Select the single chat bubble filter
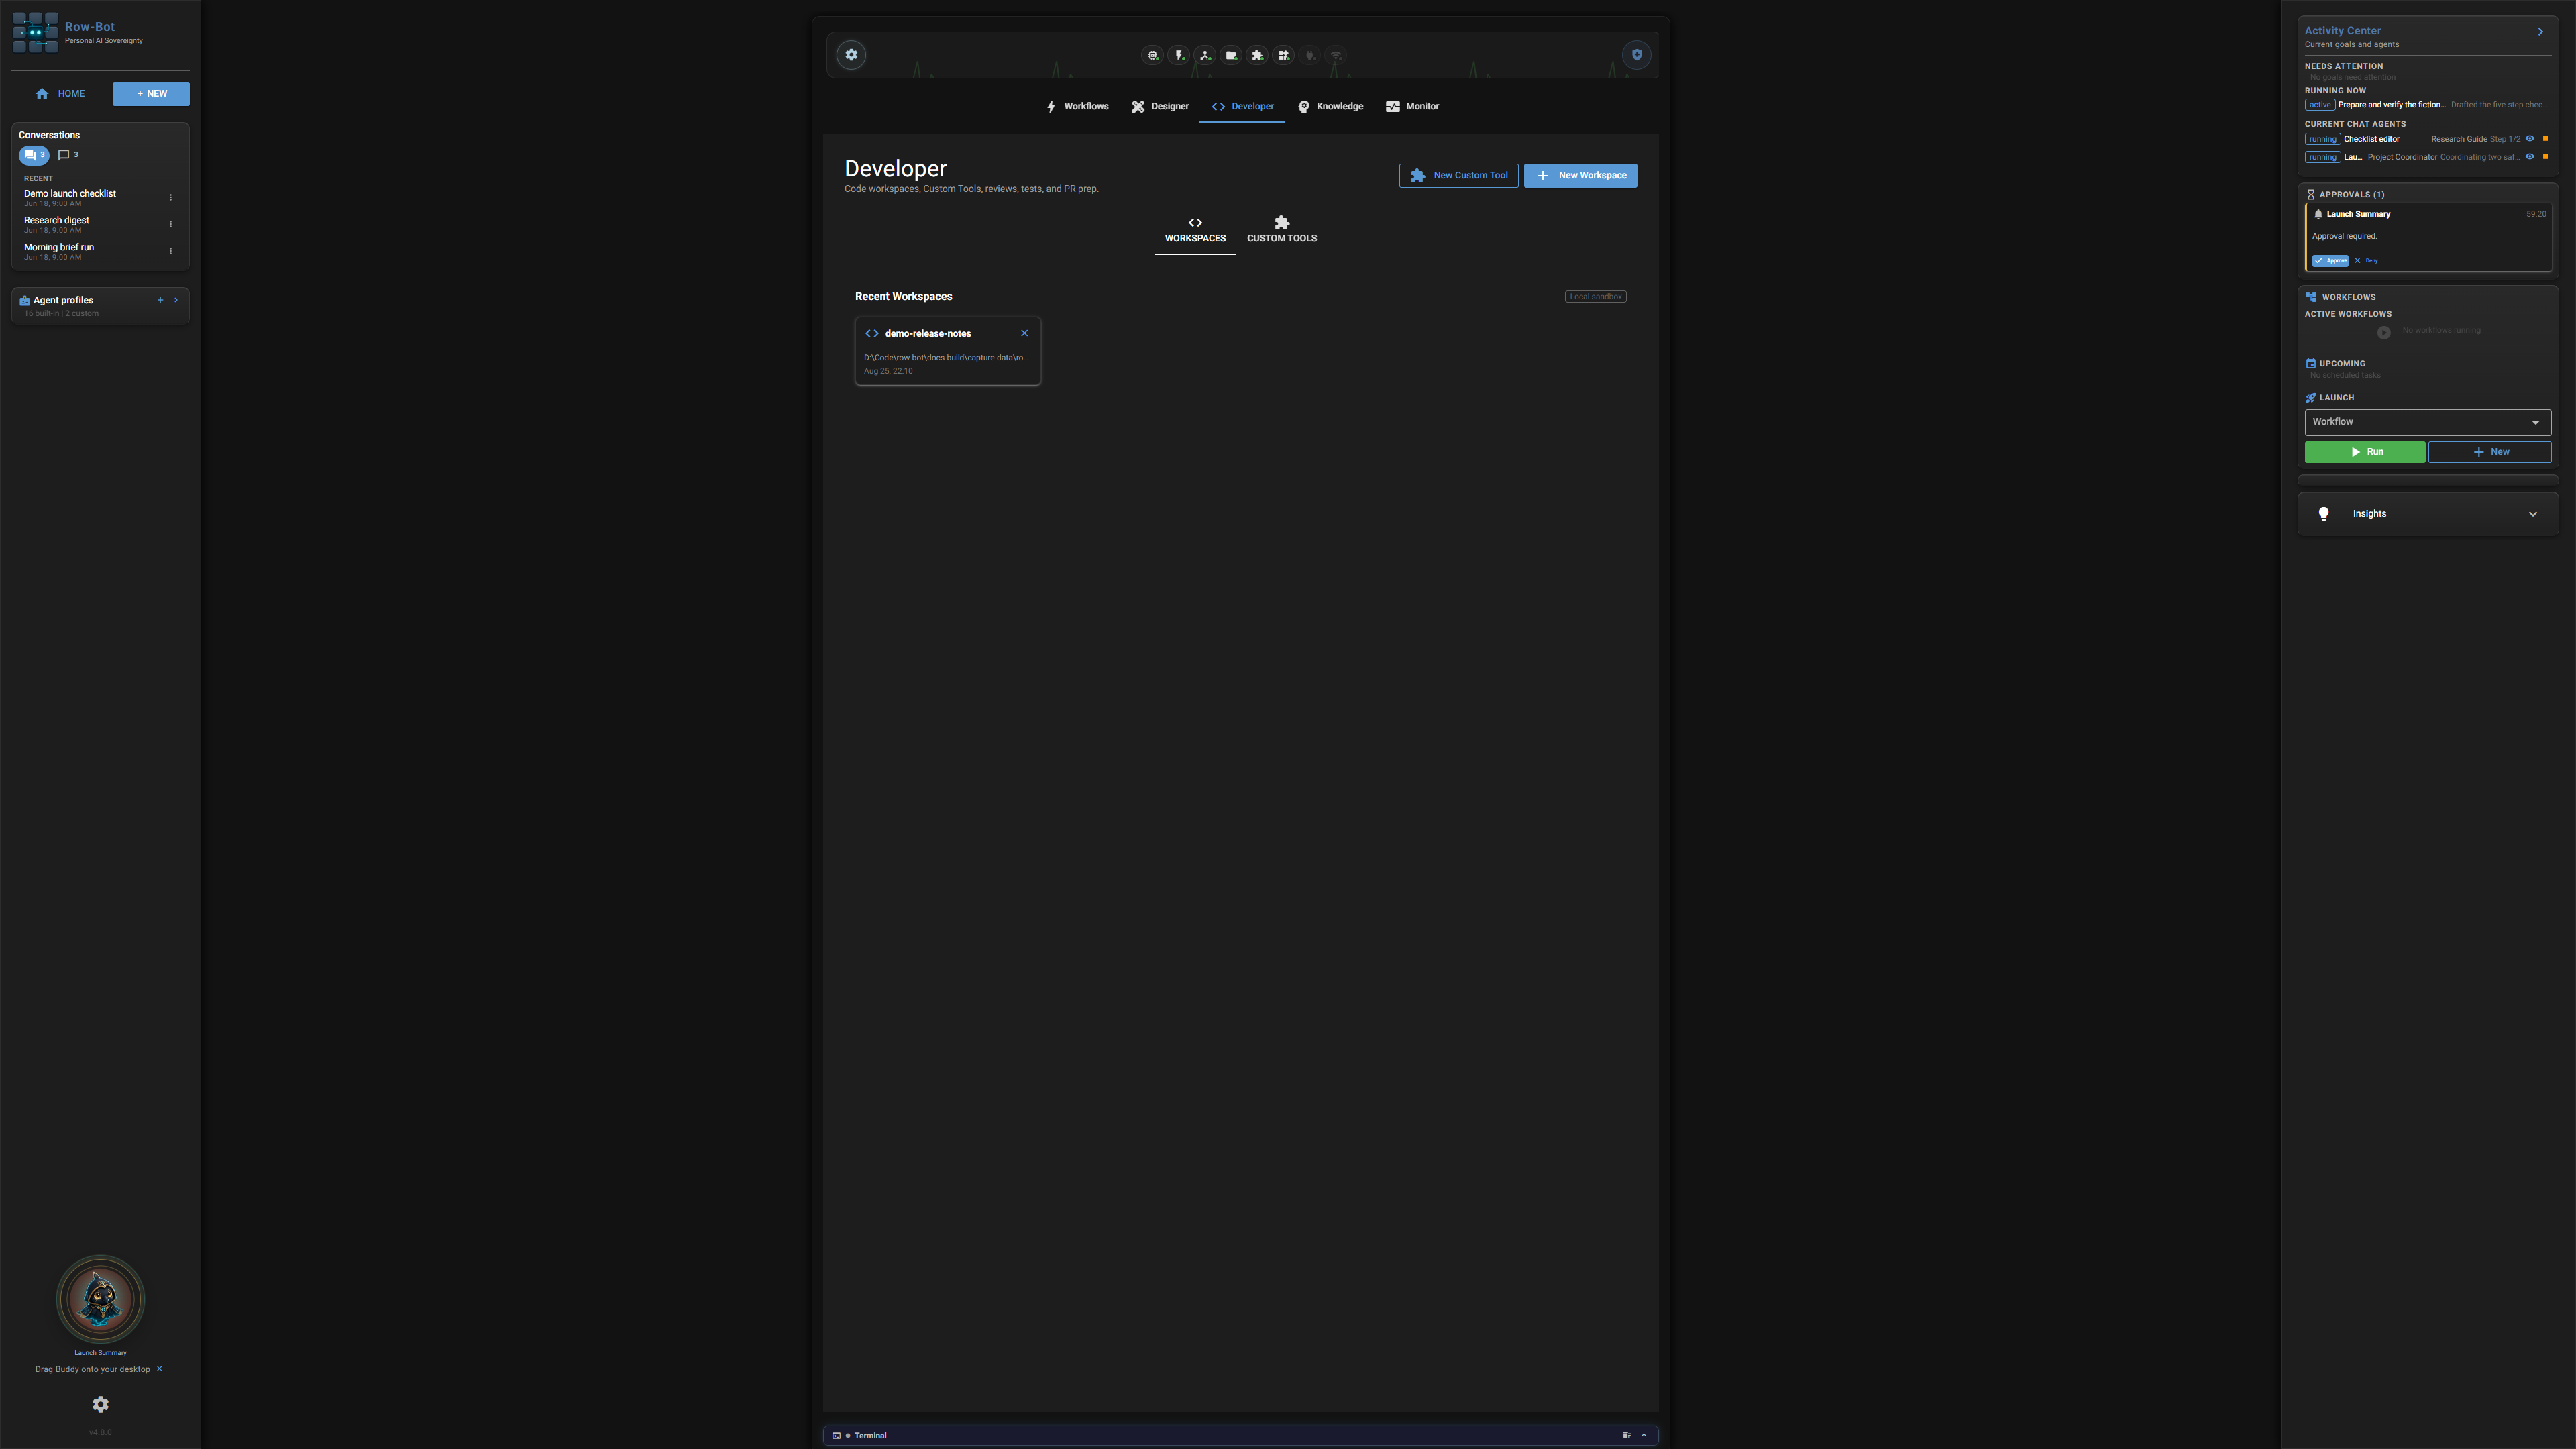Viewport: 2576px width, 1449px height. [68, 155]
